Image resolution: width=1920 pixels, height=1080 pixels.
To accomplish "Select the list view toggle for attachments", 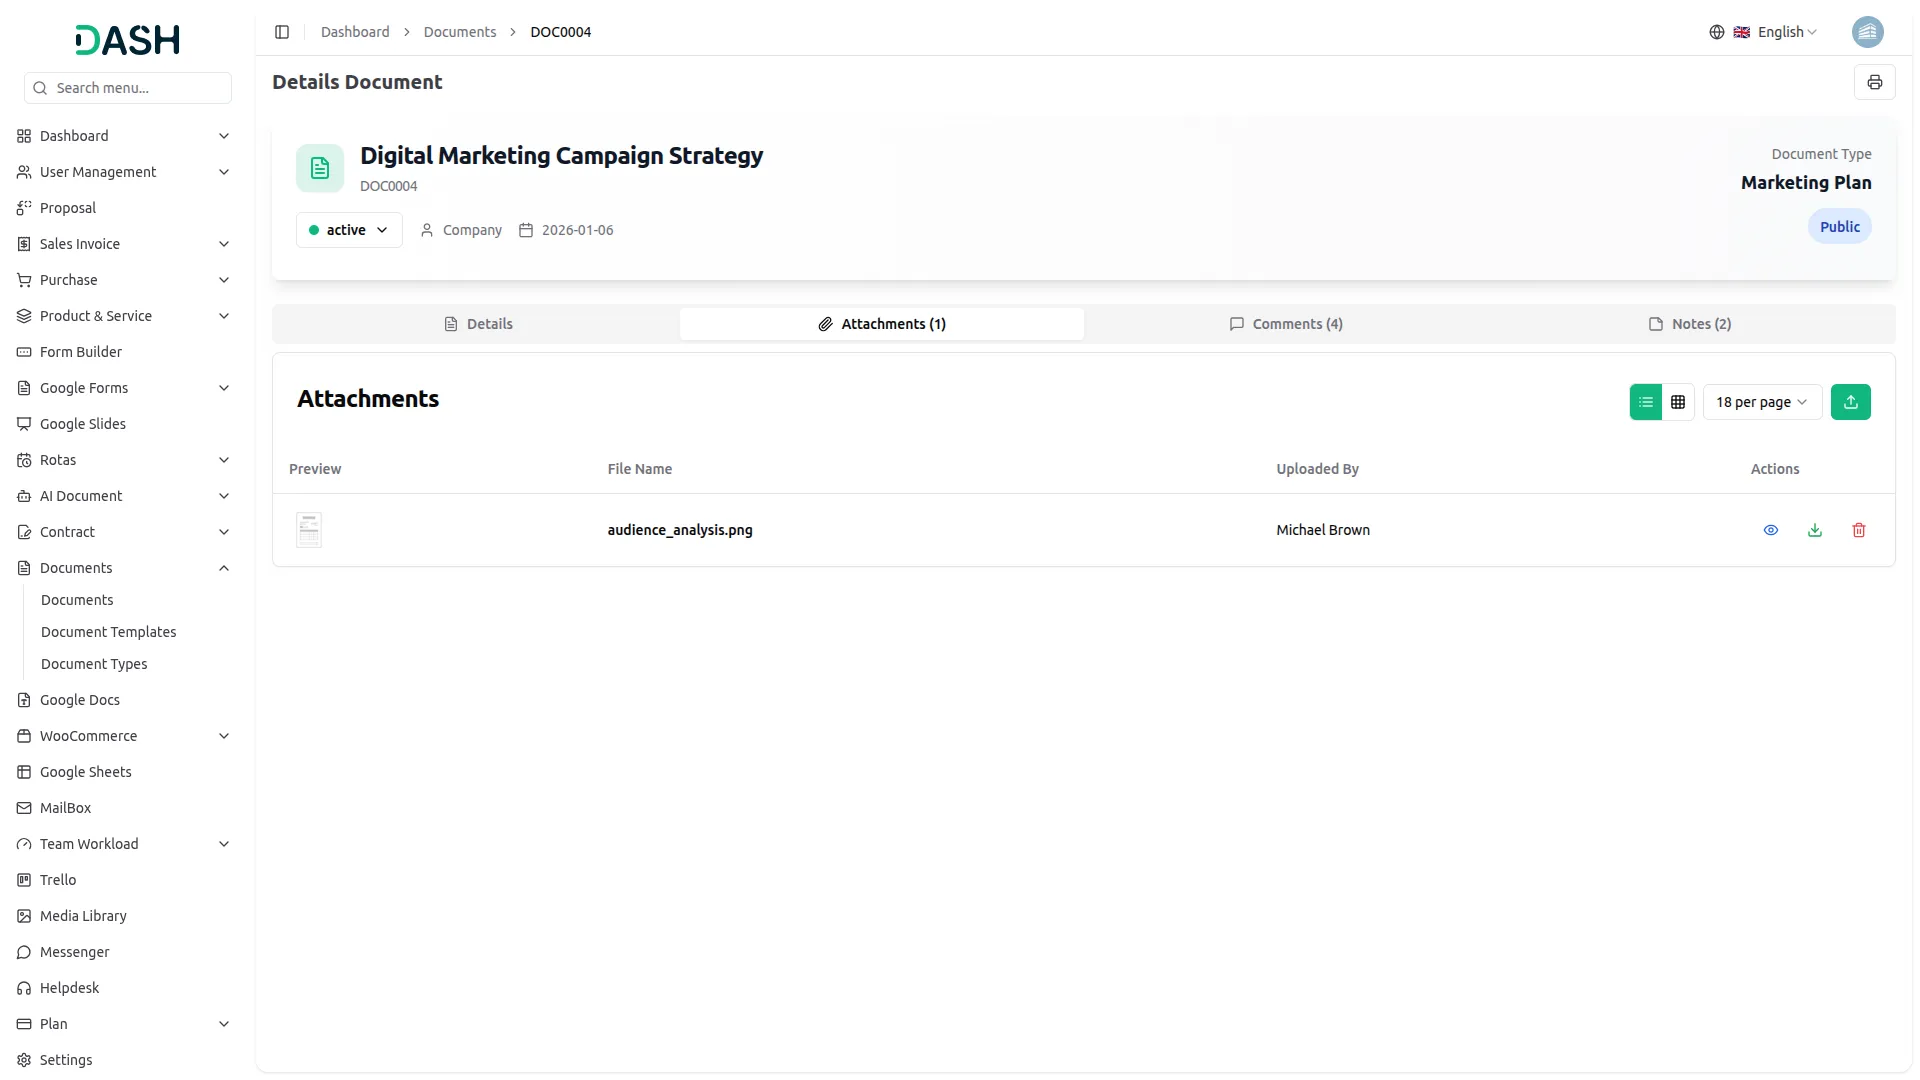I will (x=1646, y=401).
